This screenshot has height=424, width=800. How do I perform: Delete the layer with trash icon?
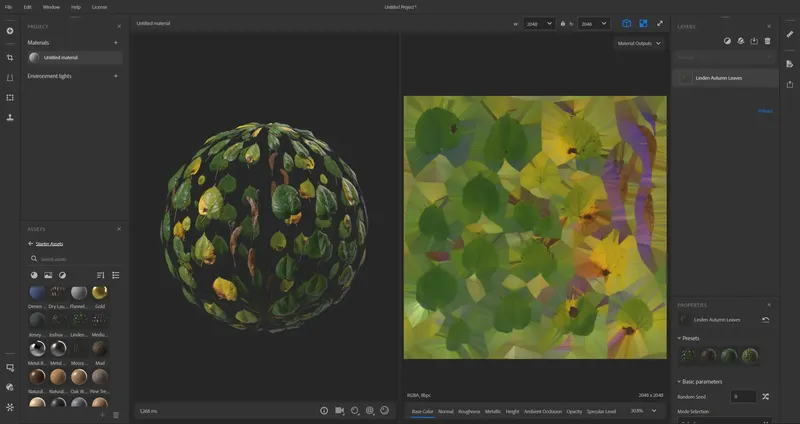coord(767,41)
